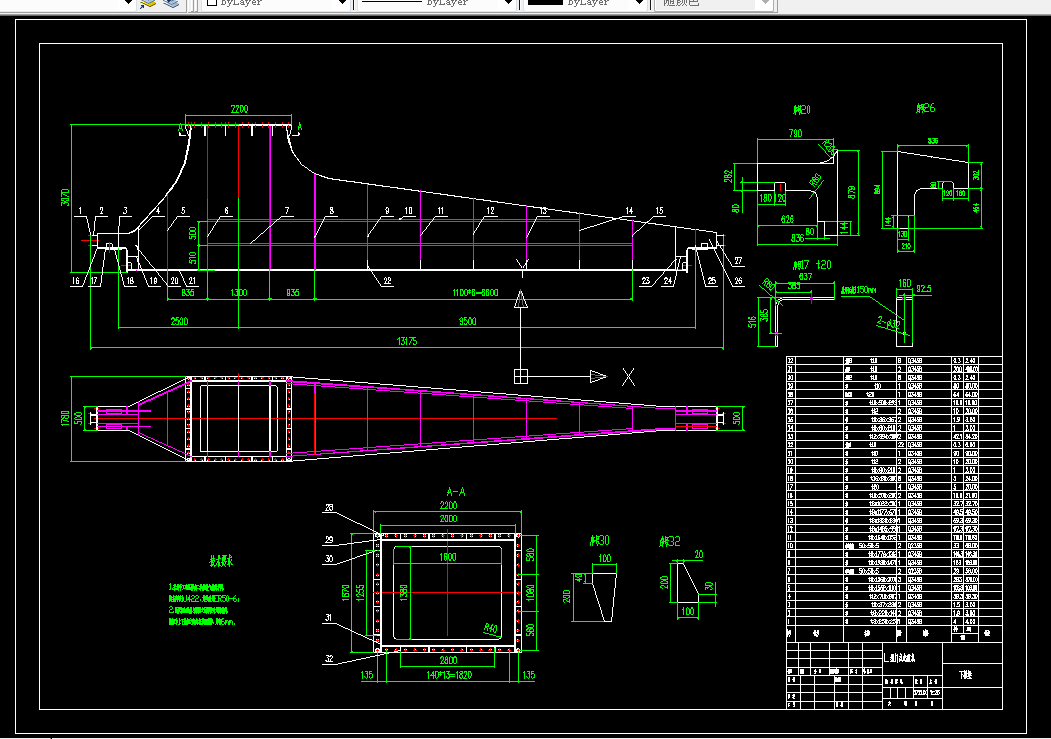Select the 626 dimension text
1051x739 pixels.
(787, 219)
